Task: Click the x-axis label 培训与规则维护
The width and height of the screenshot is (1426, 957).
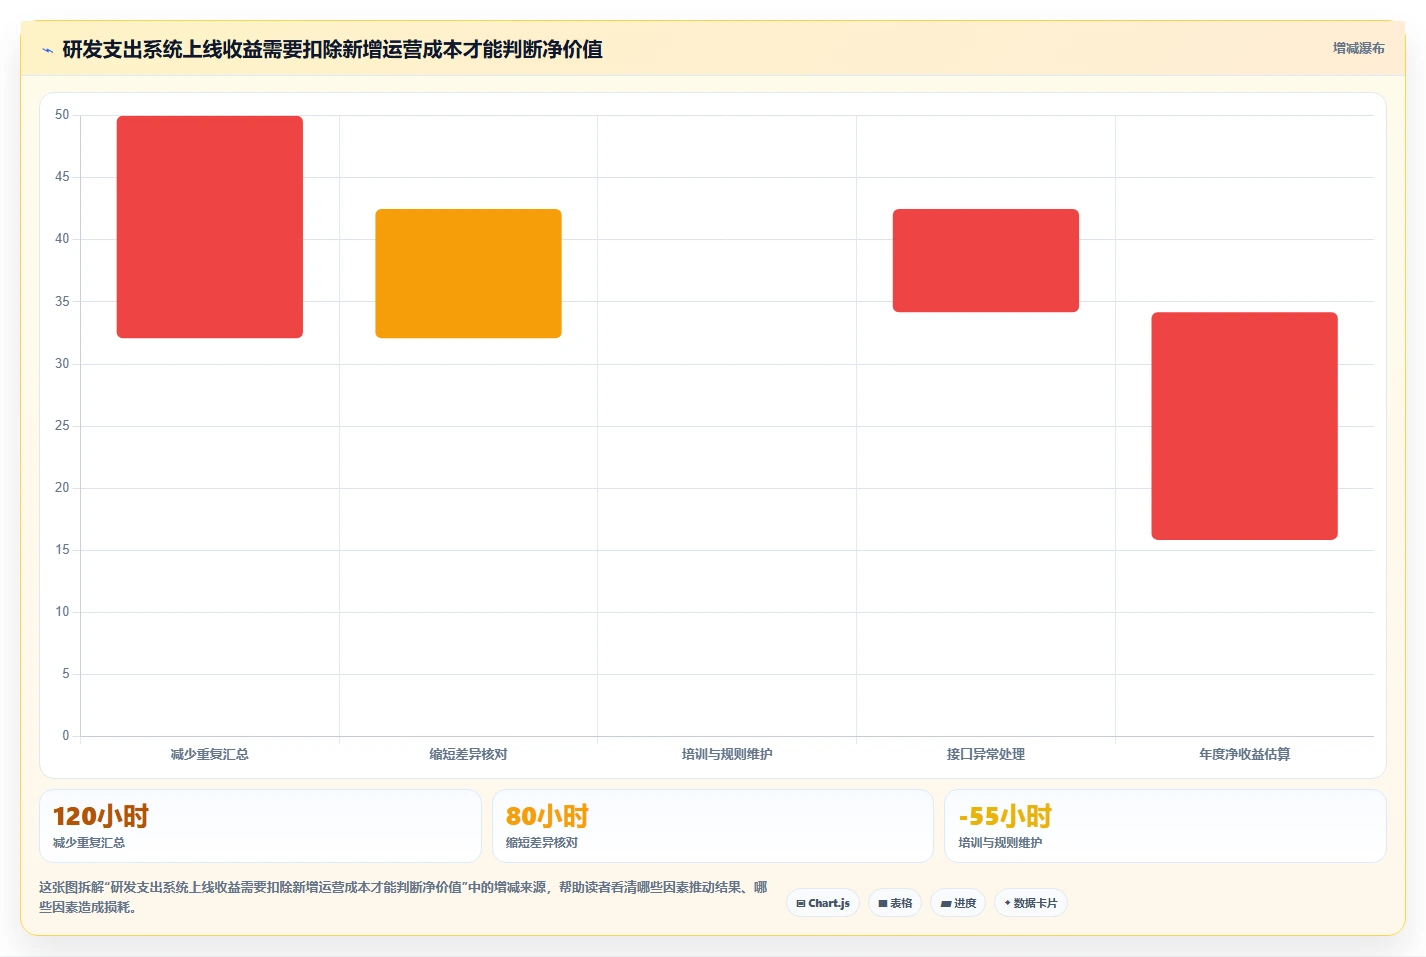Action: (727, 754)
